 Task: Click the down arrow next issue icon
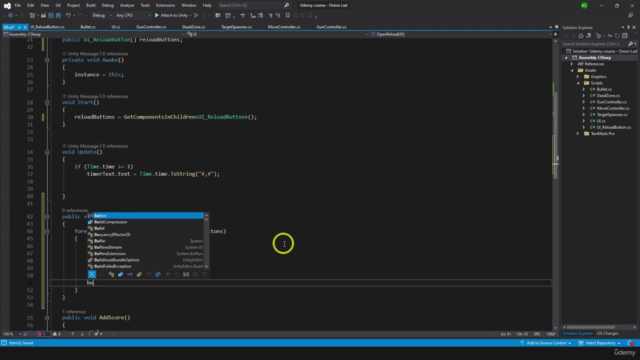(x=82, y=334)
